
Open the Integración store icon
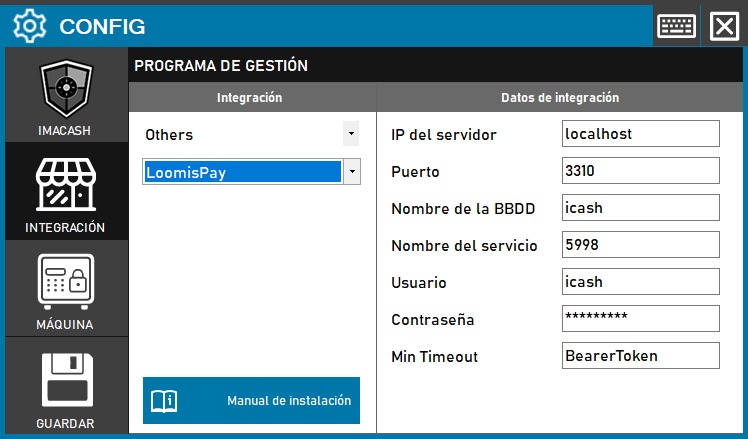tap(65, 186)
